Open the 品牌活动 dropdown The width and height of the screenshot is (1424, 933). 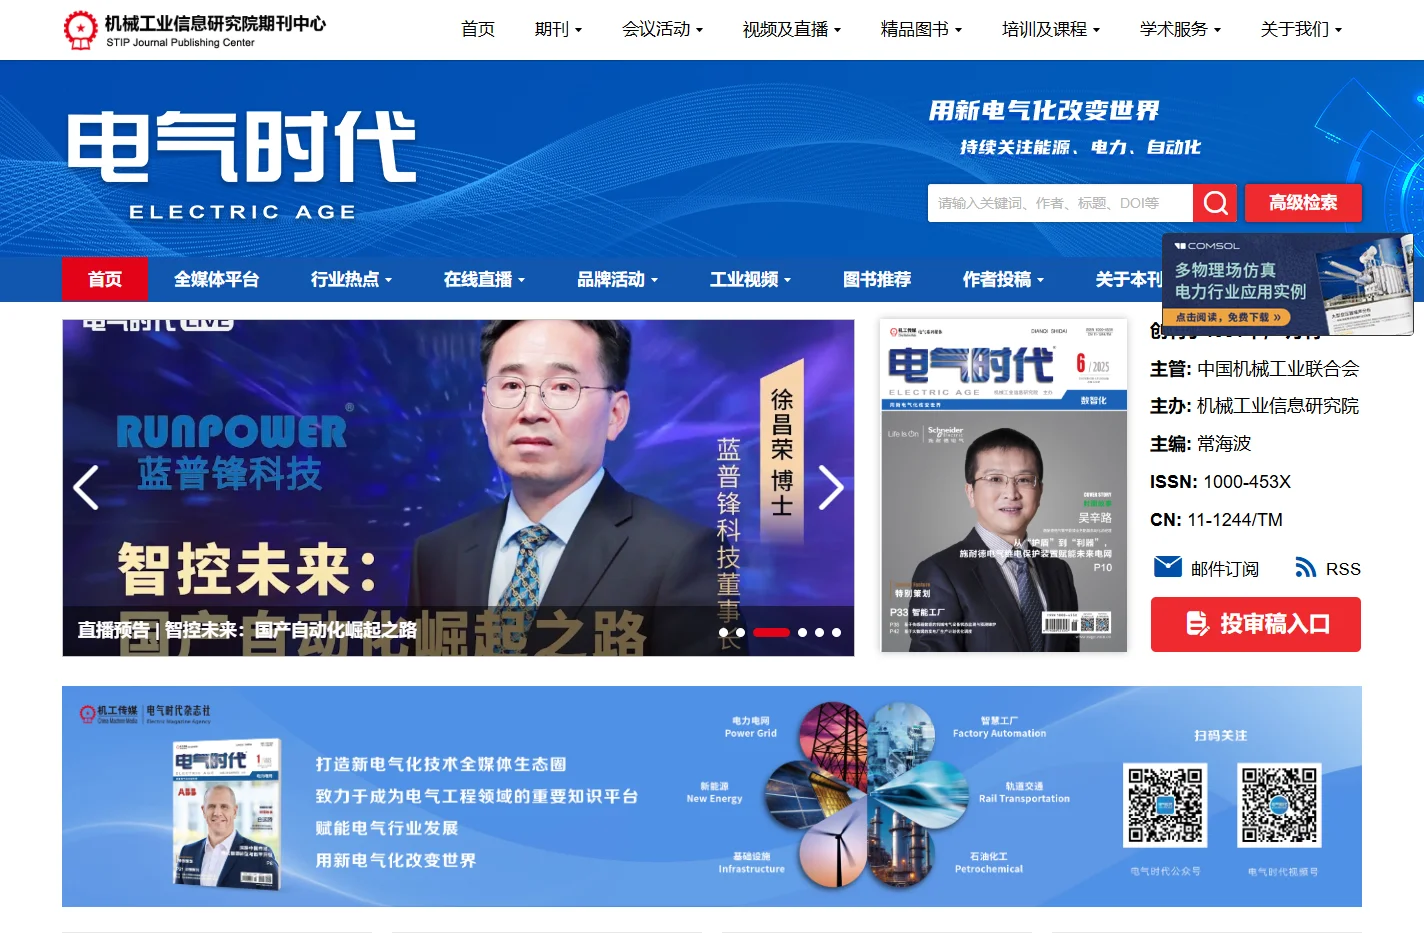617,279
